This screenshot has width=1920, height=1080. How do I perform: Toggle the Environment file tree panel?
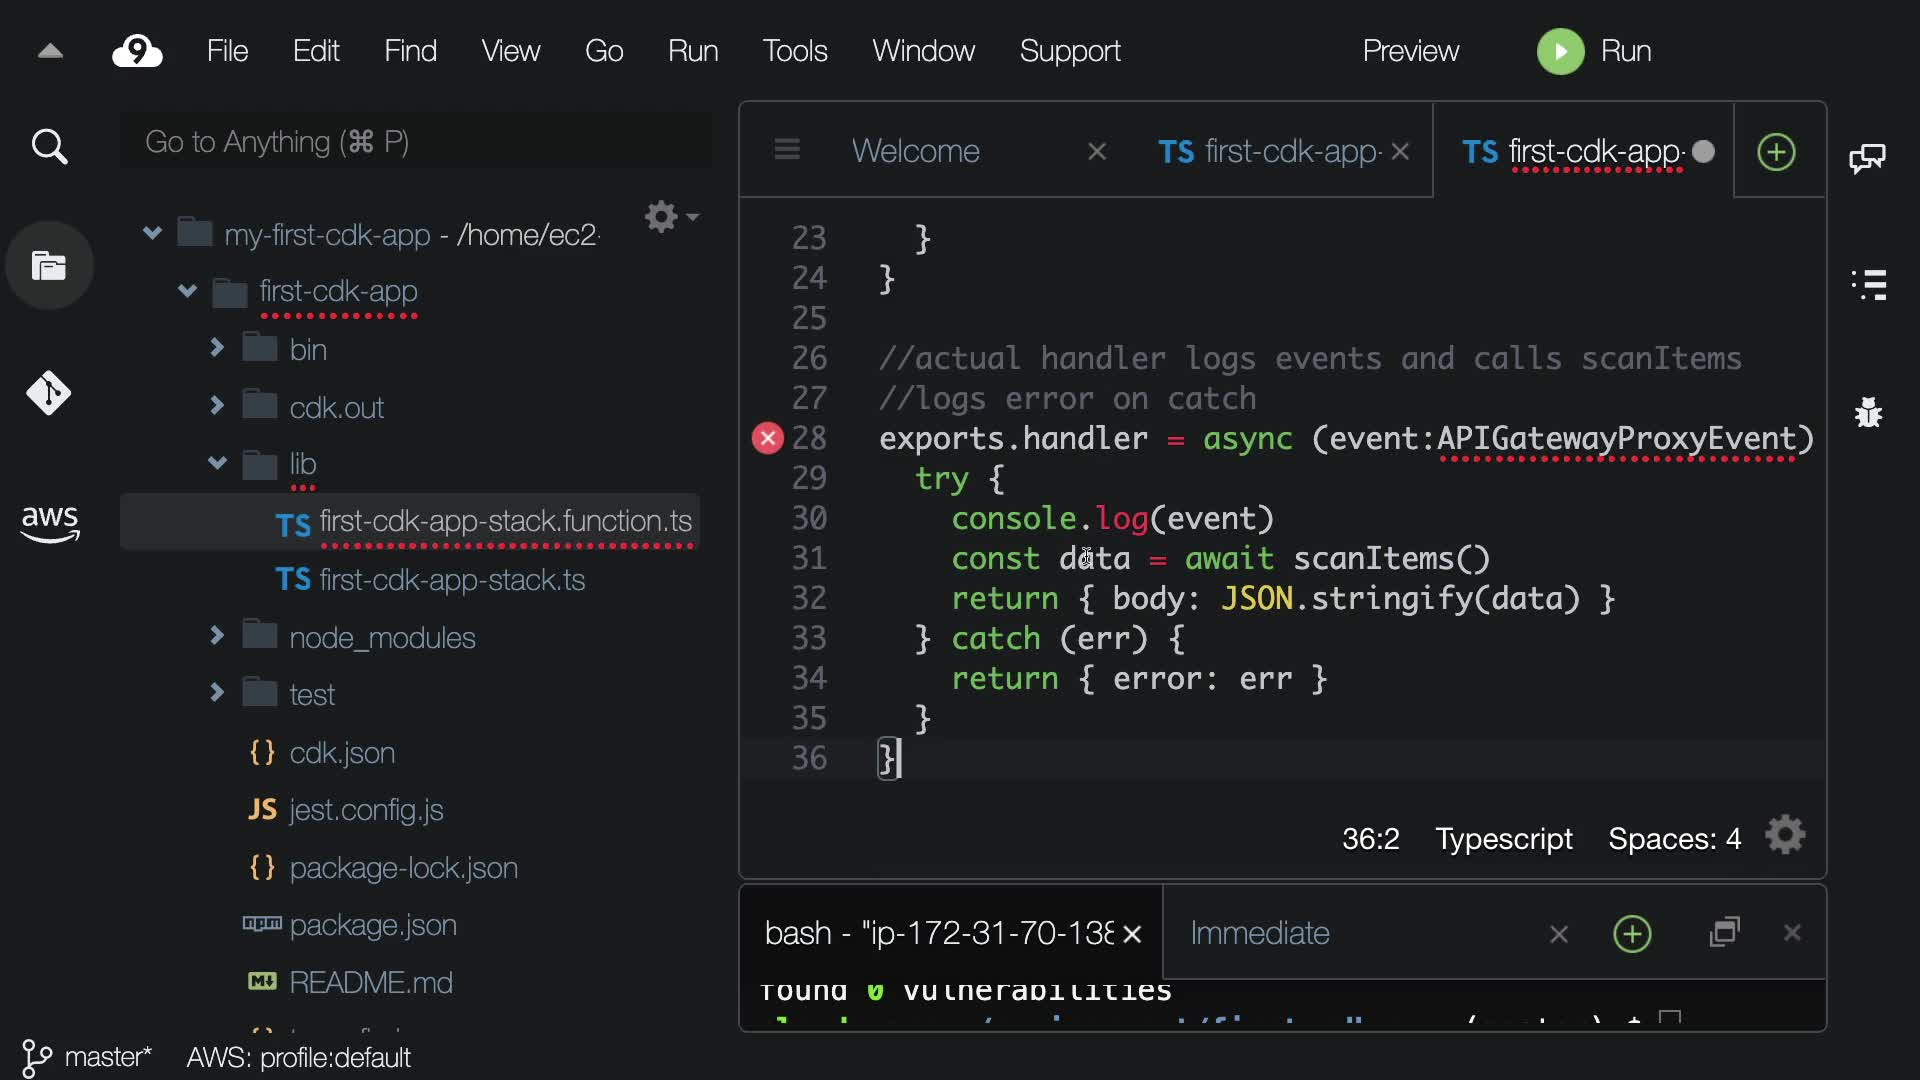[49, 266]
